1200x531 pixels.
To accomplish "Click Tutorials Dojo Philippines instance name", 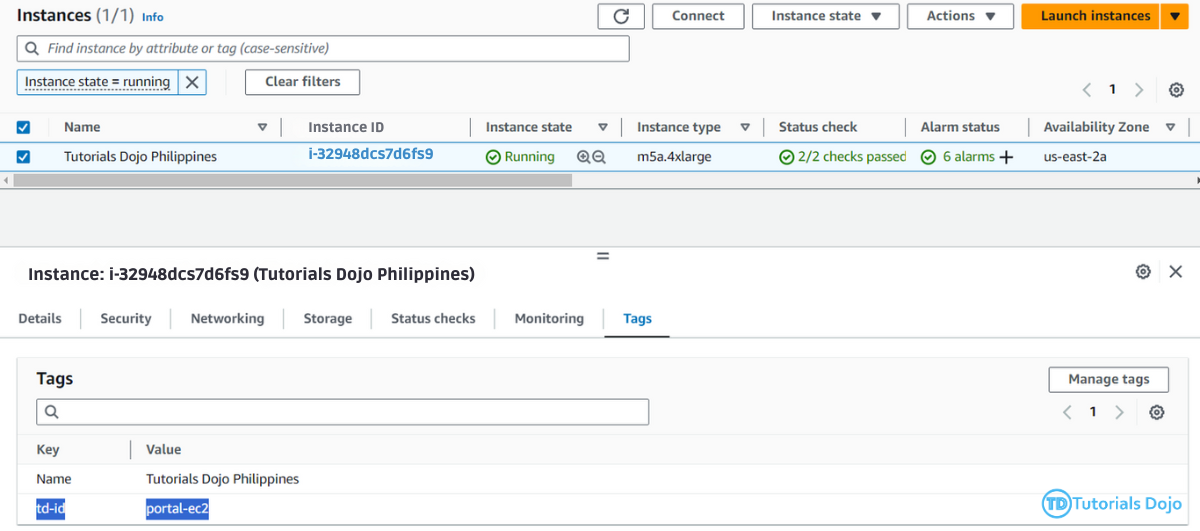I will (140, 157).
